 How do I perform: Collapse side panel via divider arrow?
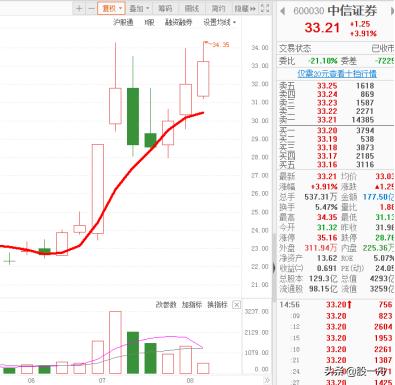coord(274,268)
